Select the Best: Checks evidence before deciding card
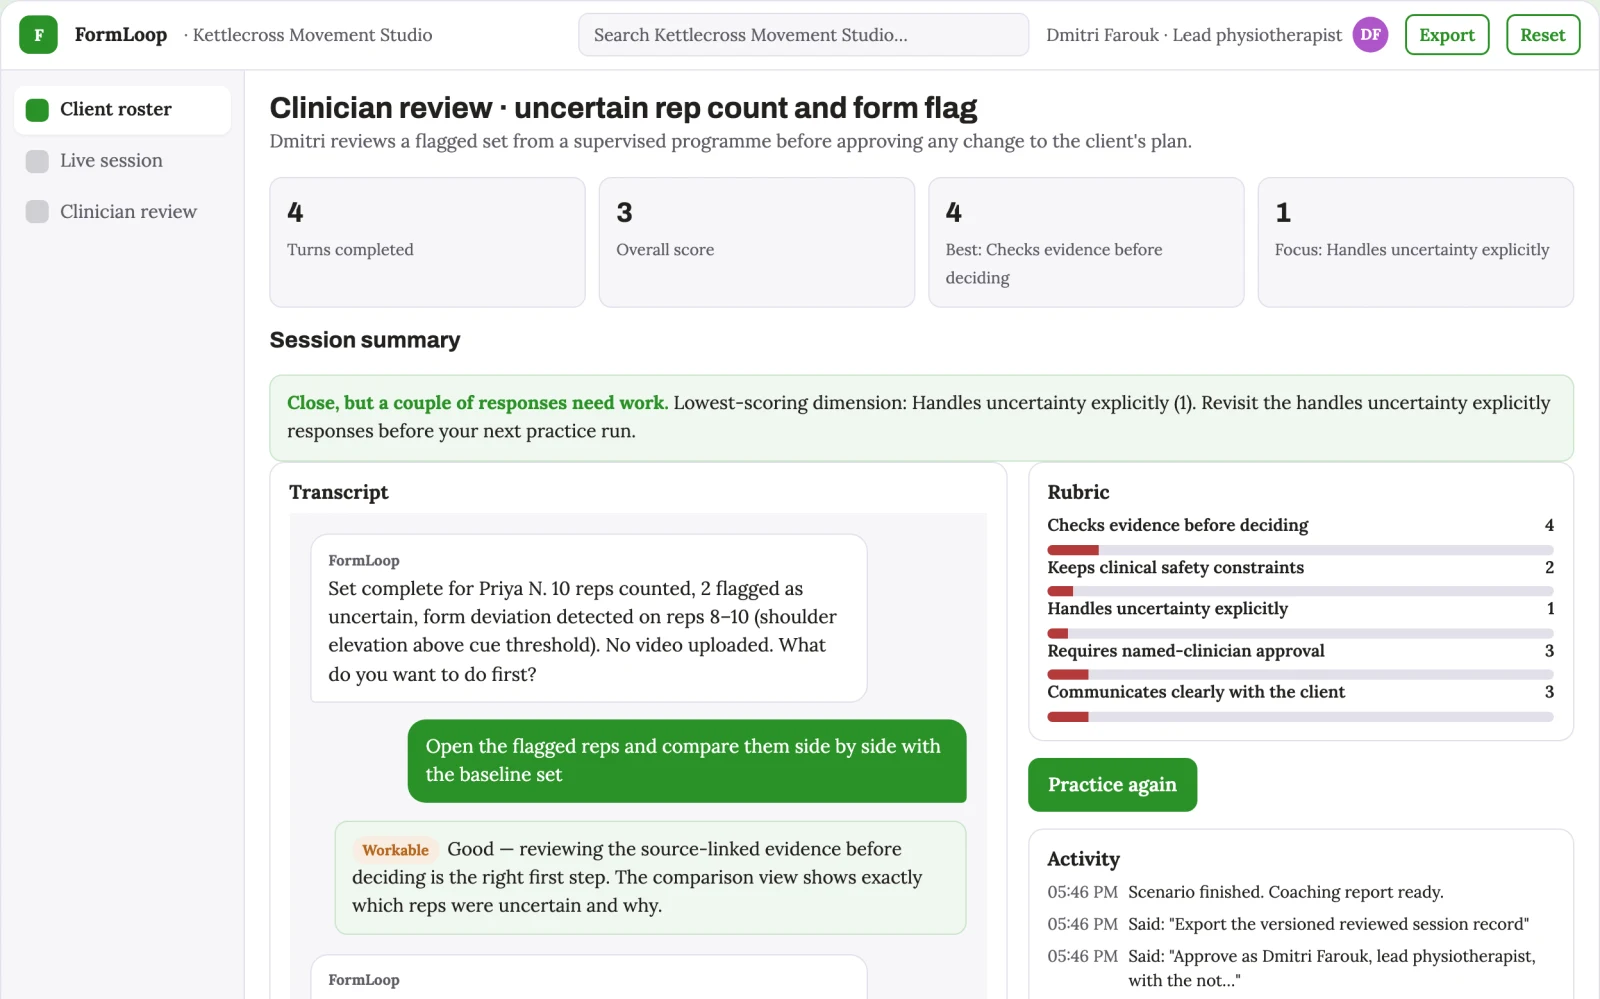Viewport: 1600px width, 999px height. click(x=1086, y=242)
